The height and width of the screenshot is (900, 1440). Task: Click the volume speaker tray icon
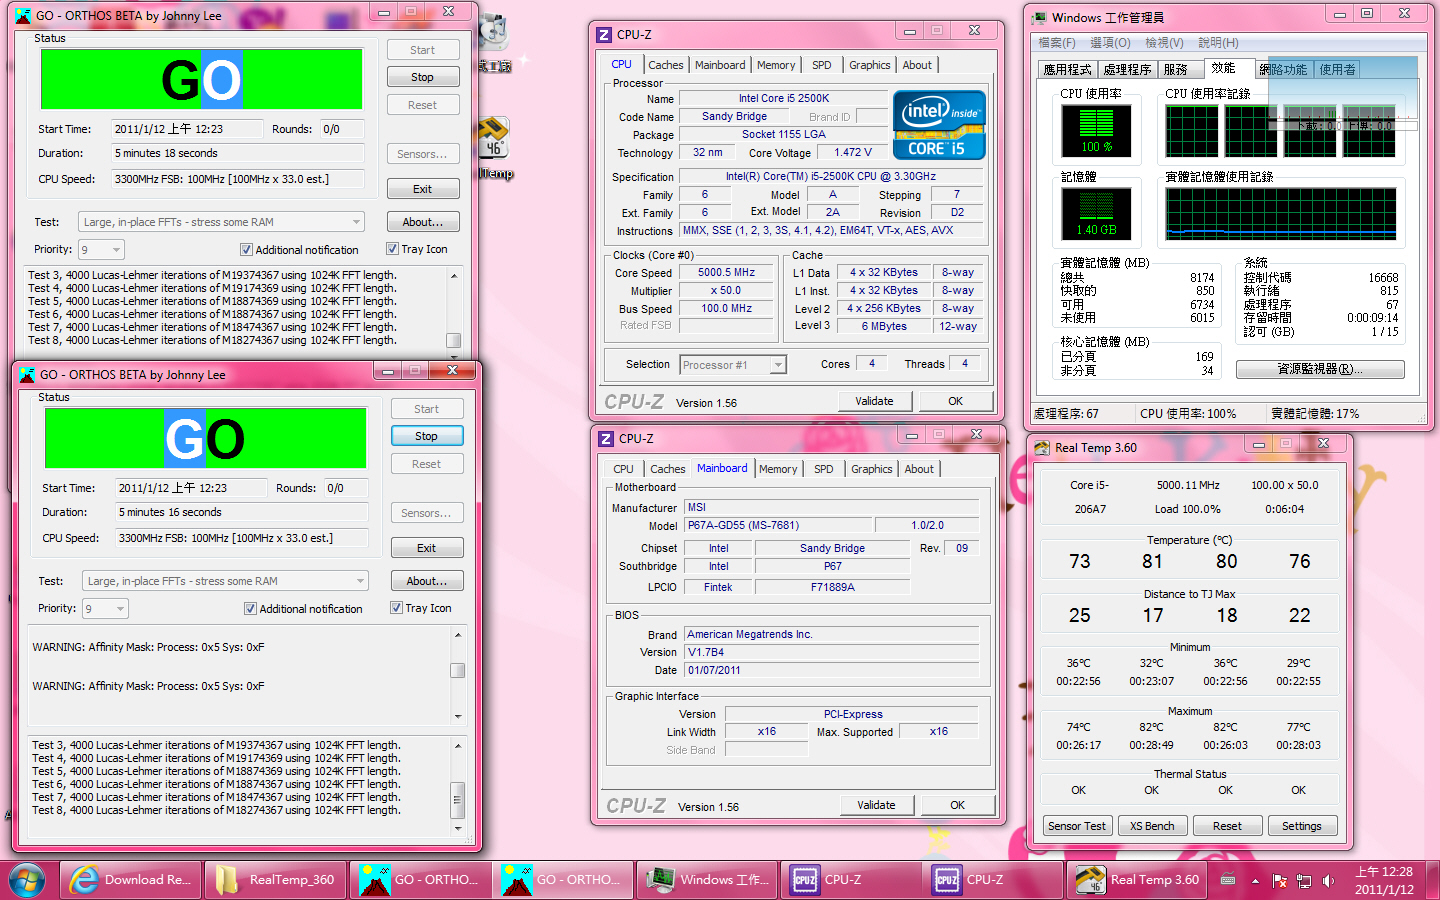click(x=1328, y=881)
